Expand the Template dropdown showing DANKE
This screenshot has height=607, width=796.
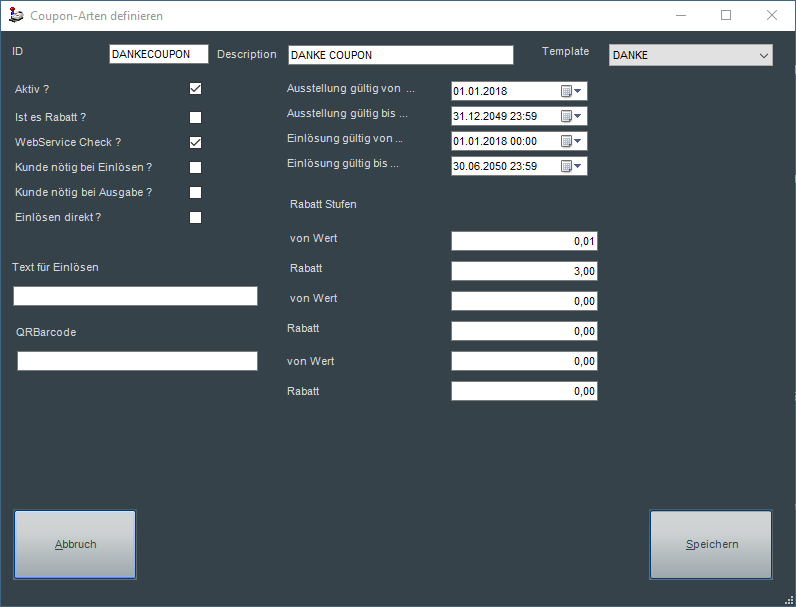pos(690,55)
